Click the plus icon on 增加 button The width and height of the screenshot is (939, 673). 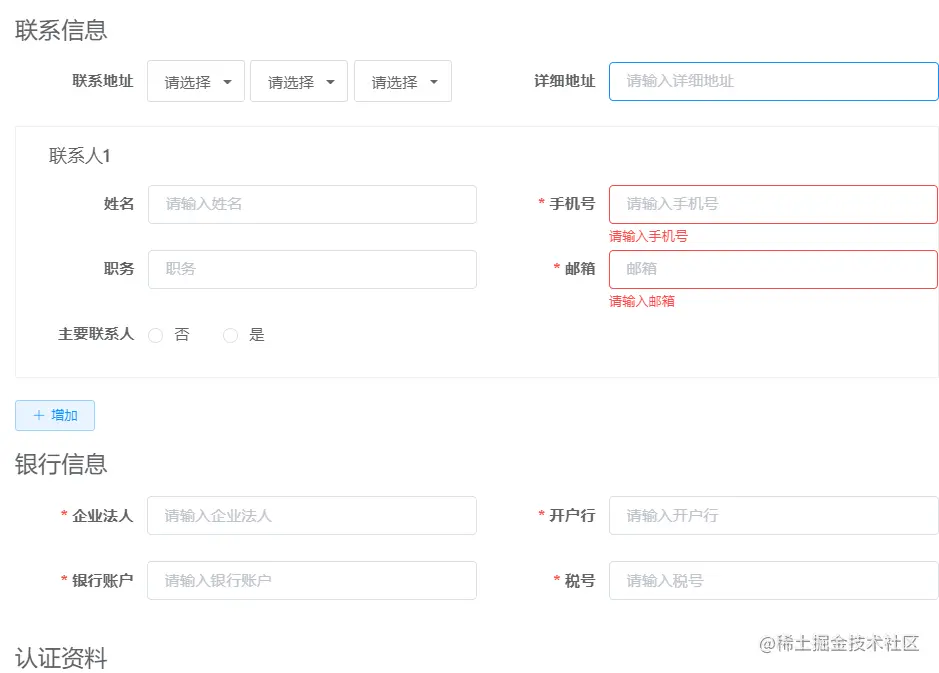click(x=39, y=415)
